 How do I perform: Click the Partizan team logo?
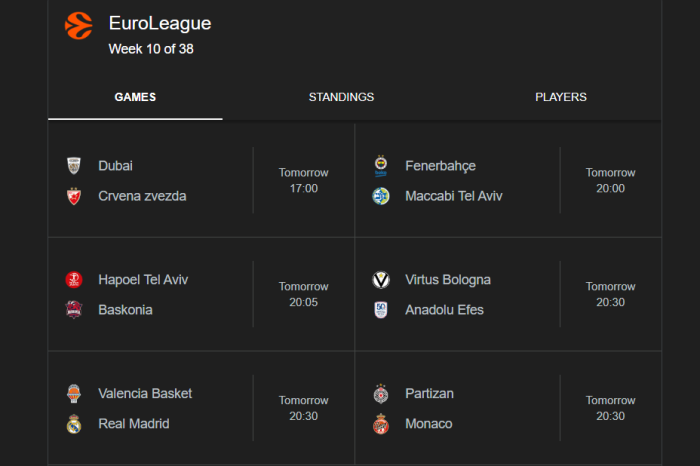point(380,394)
